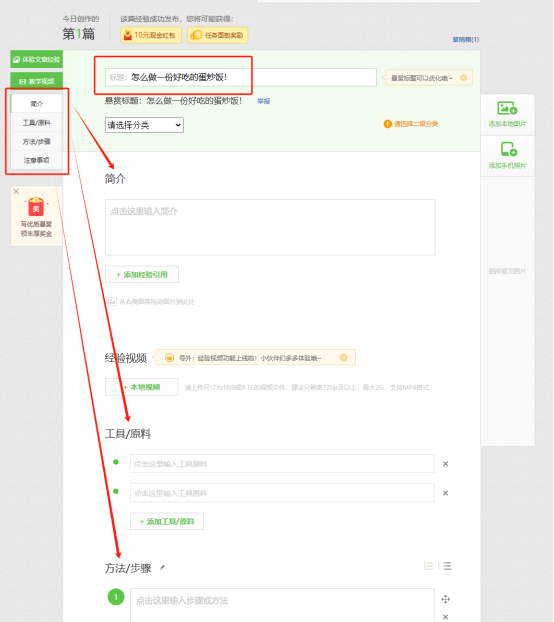Select 简介 in the left navigation
554x622 pixels.
[36, 104]
